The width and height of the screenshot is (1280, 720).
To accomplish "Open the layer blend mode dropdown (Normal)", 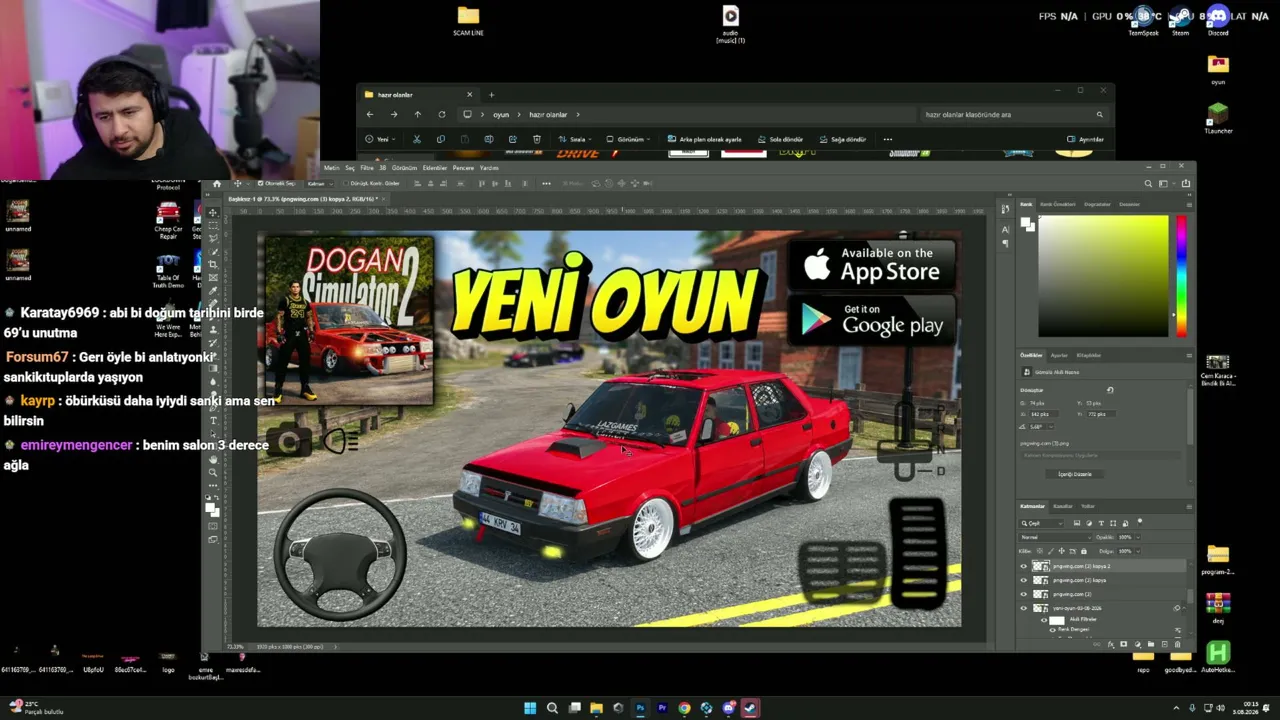I will (x=1055, y=537).
